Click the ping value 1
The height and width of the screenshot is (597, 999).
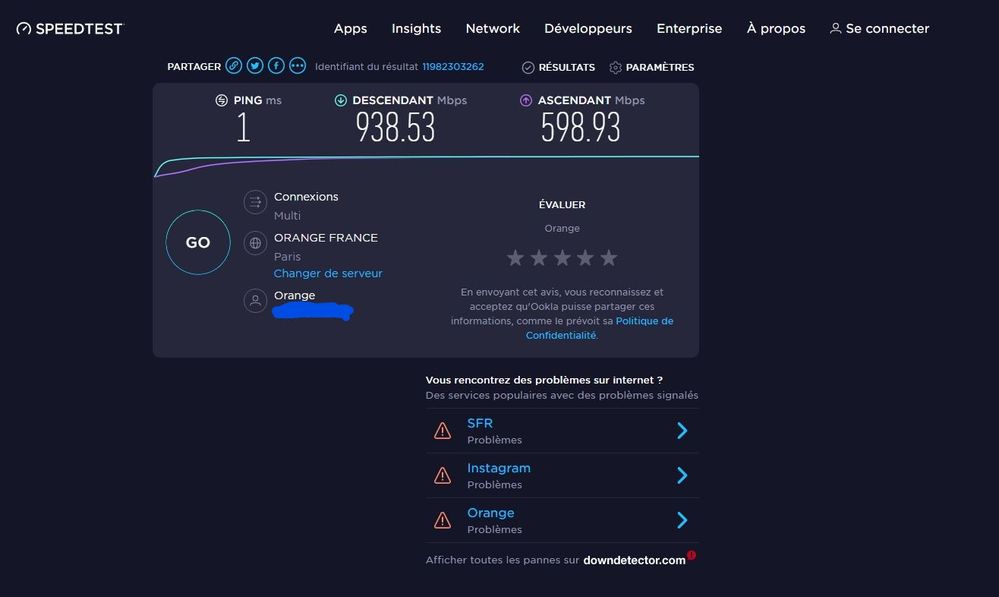coord(243,127)
